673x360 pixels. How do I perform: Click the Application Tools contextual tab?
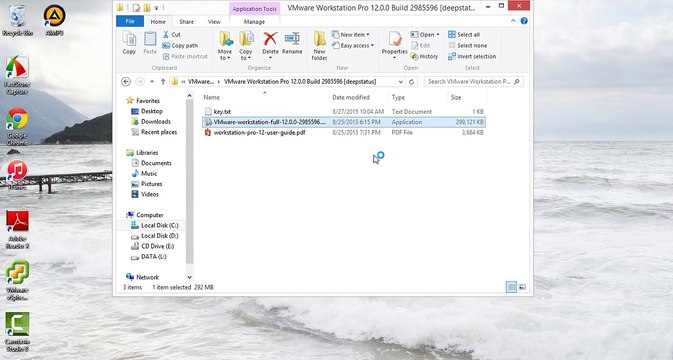pos(255,9)
